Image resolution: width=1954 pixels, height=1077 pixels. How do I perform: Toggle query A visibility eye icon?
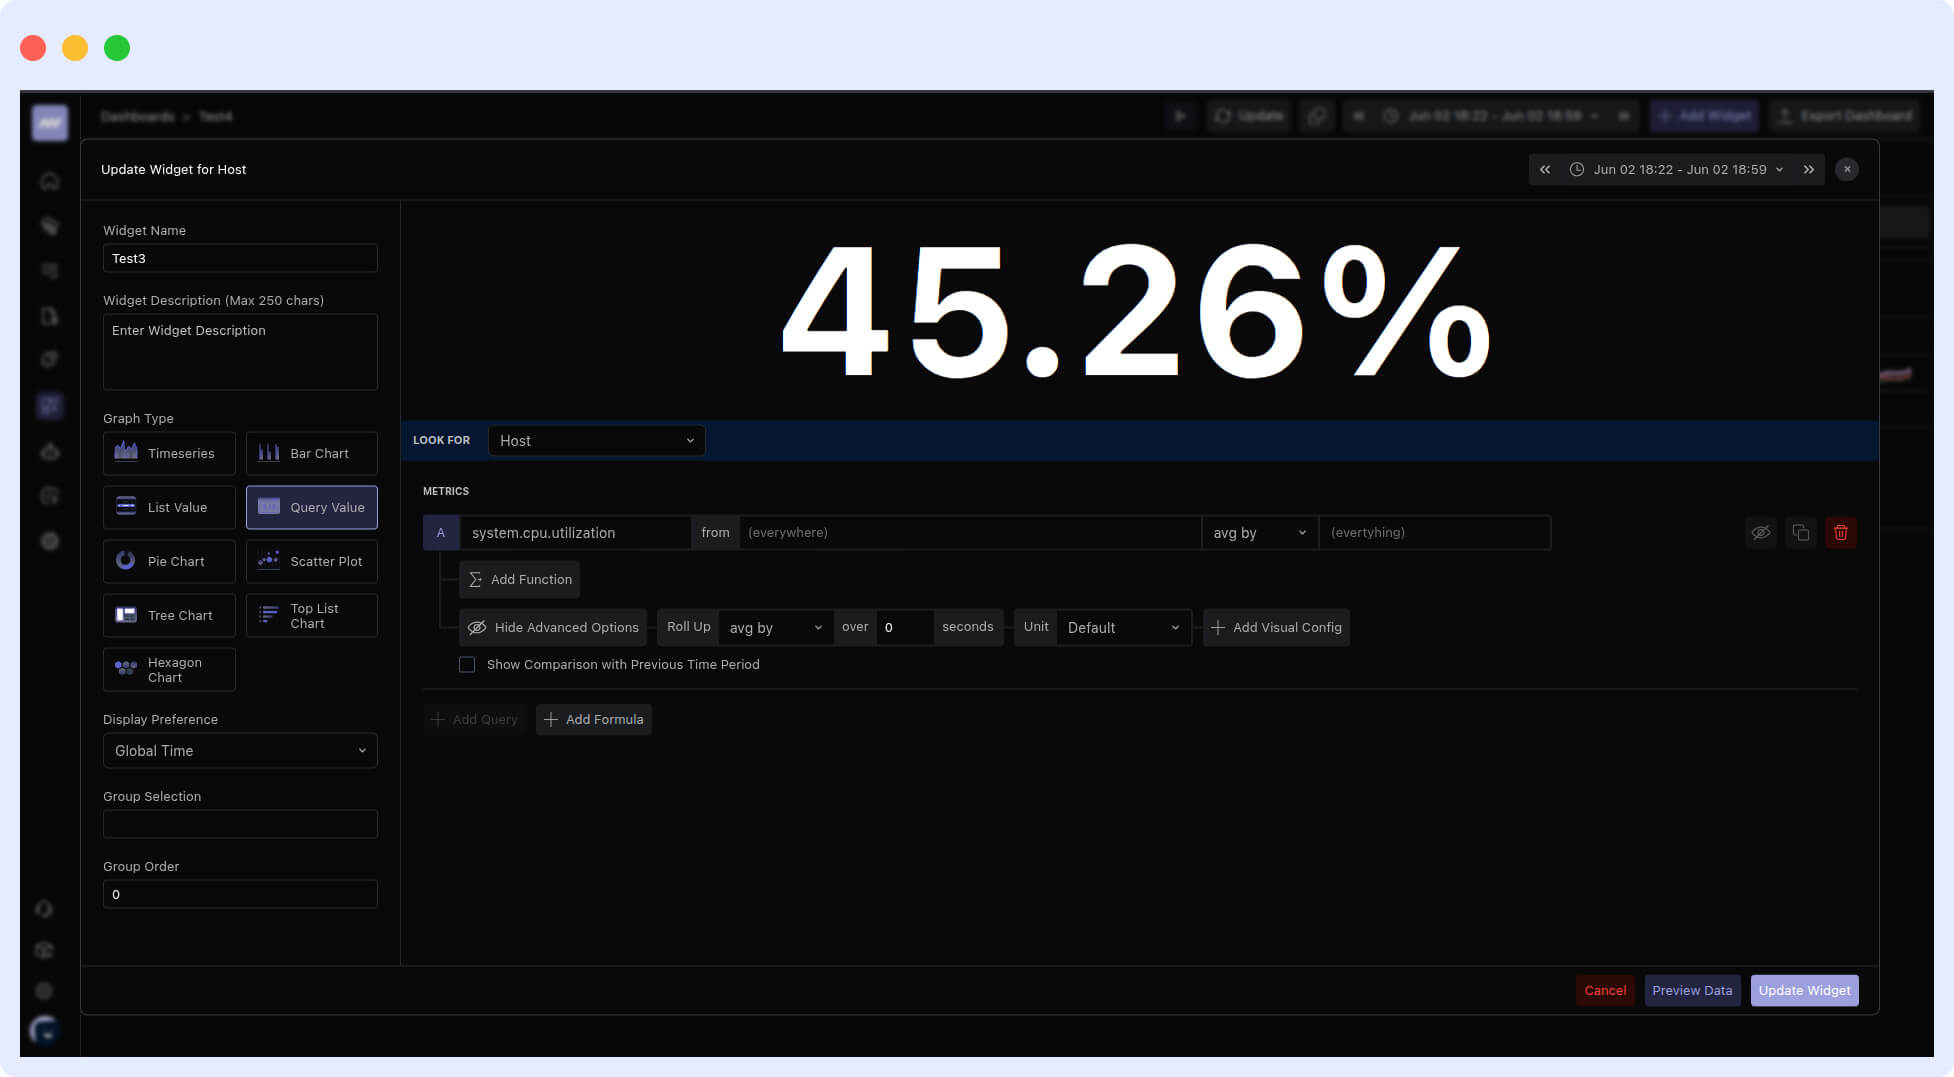[1760, 533]
